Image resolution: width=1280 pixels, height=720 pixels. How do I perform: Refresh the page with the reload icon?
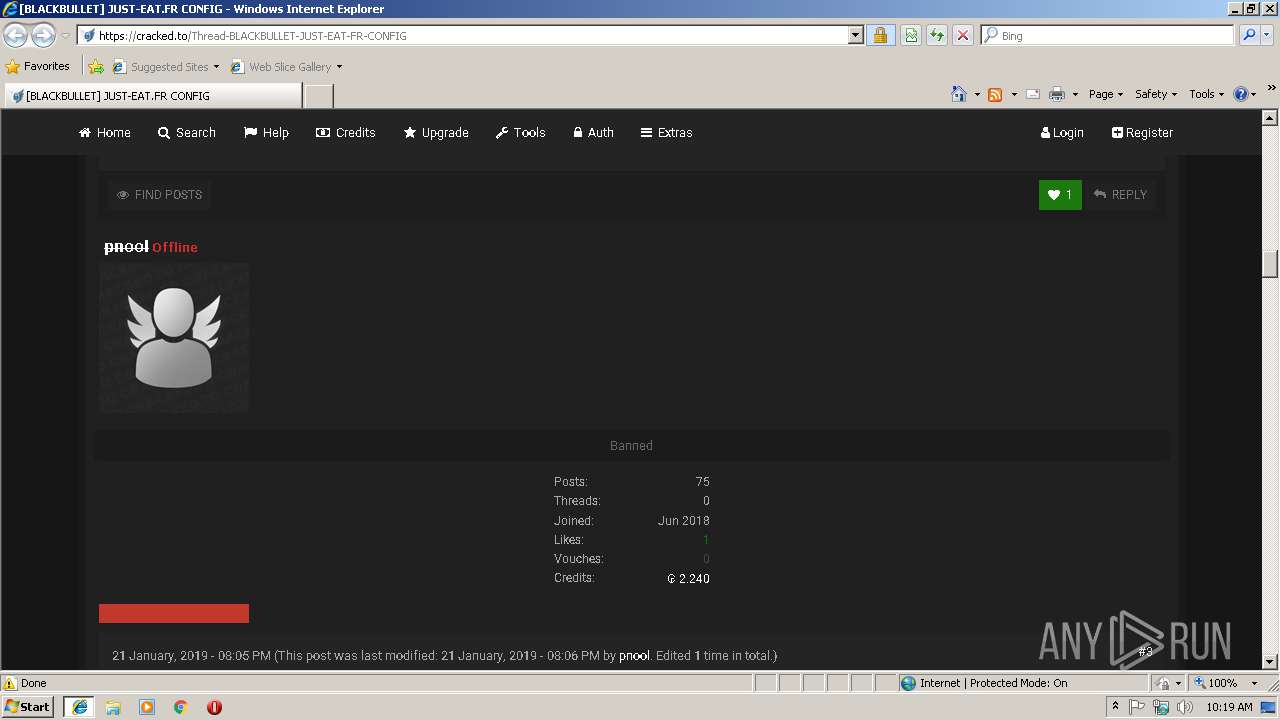pyautogui.click(x=937, y=35)
